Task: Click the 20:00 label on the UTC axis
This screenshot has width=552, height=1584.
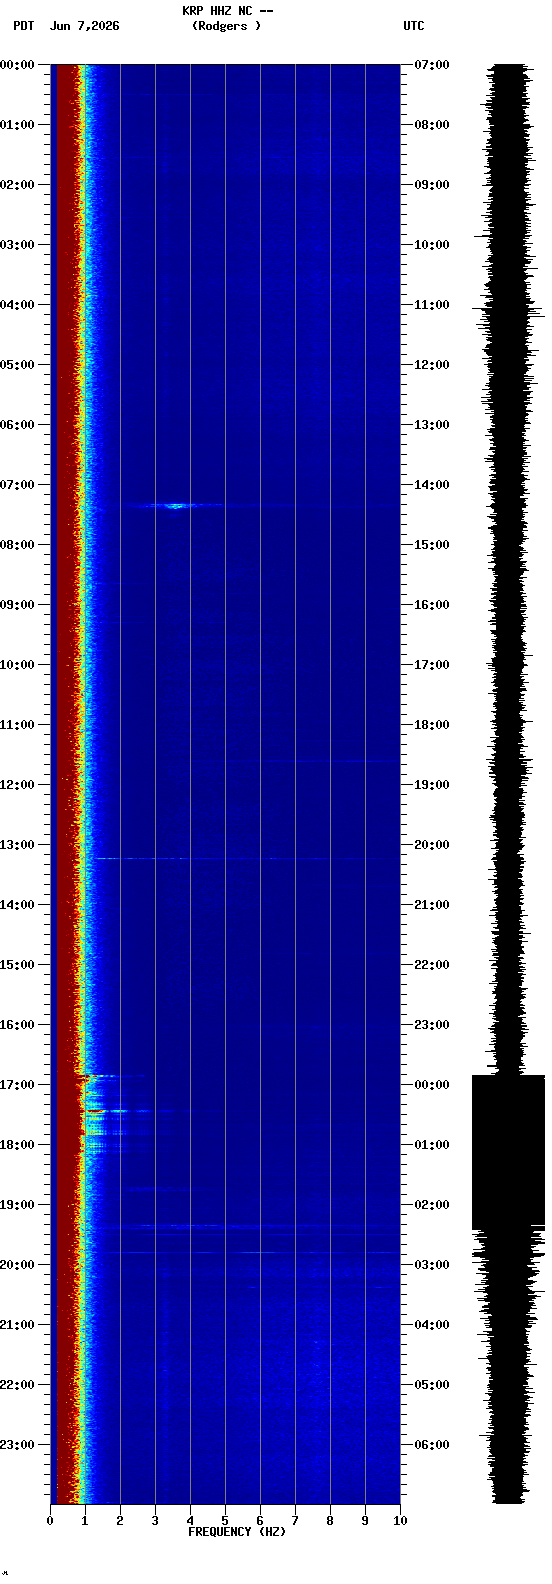Action: 432,845
